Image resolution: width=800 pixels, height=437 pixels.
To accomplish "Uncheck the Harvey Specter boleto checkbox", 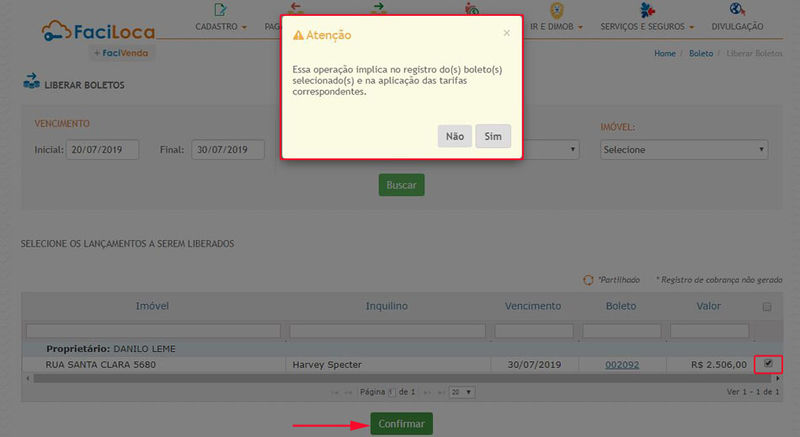I will 768,364.
